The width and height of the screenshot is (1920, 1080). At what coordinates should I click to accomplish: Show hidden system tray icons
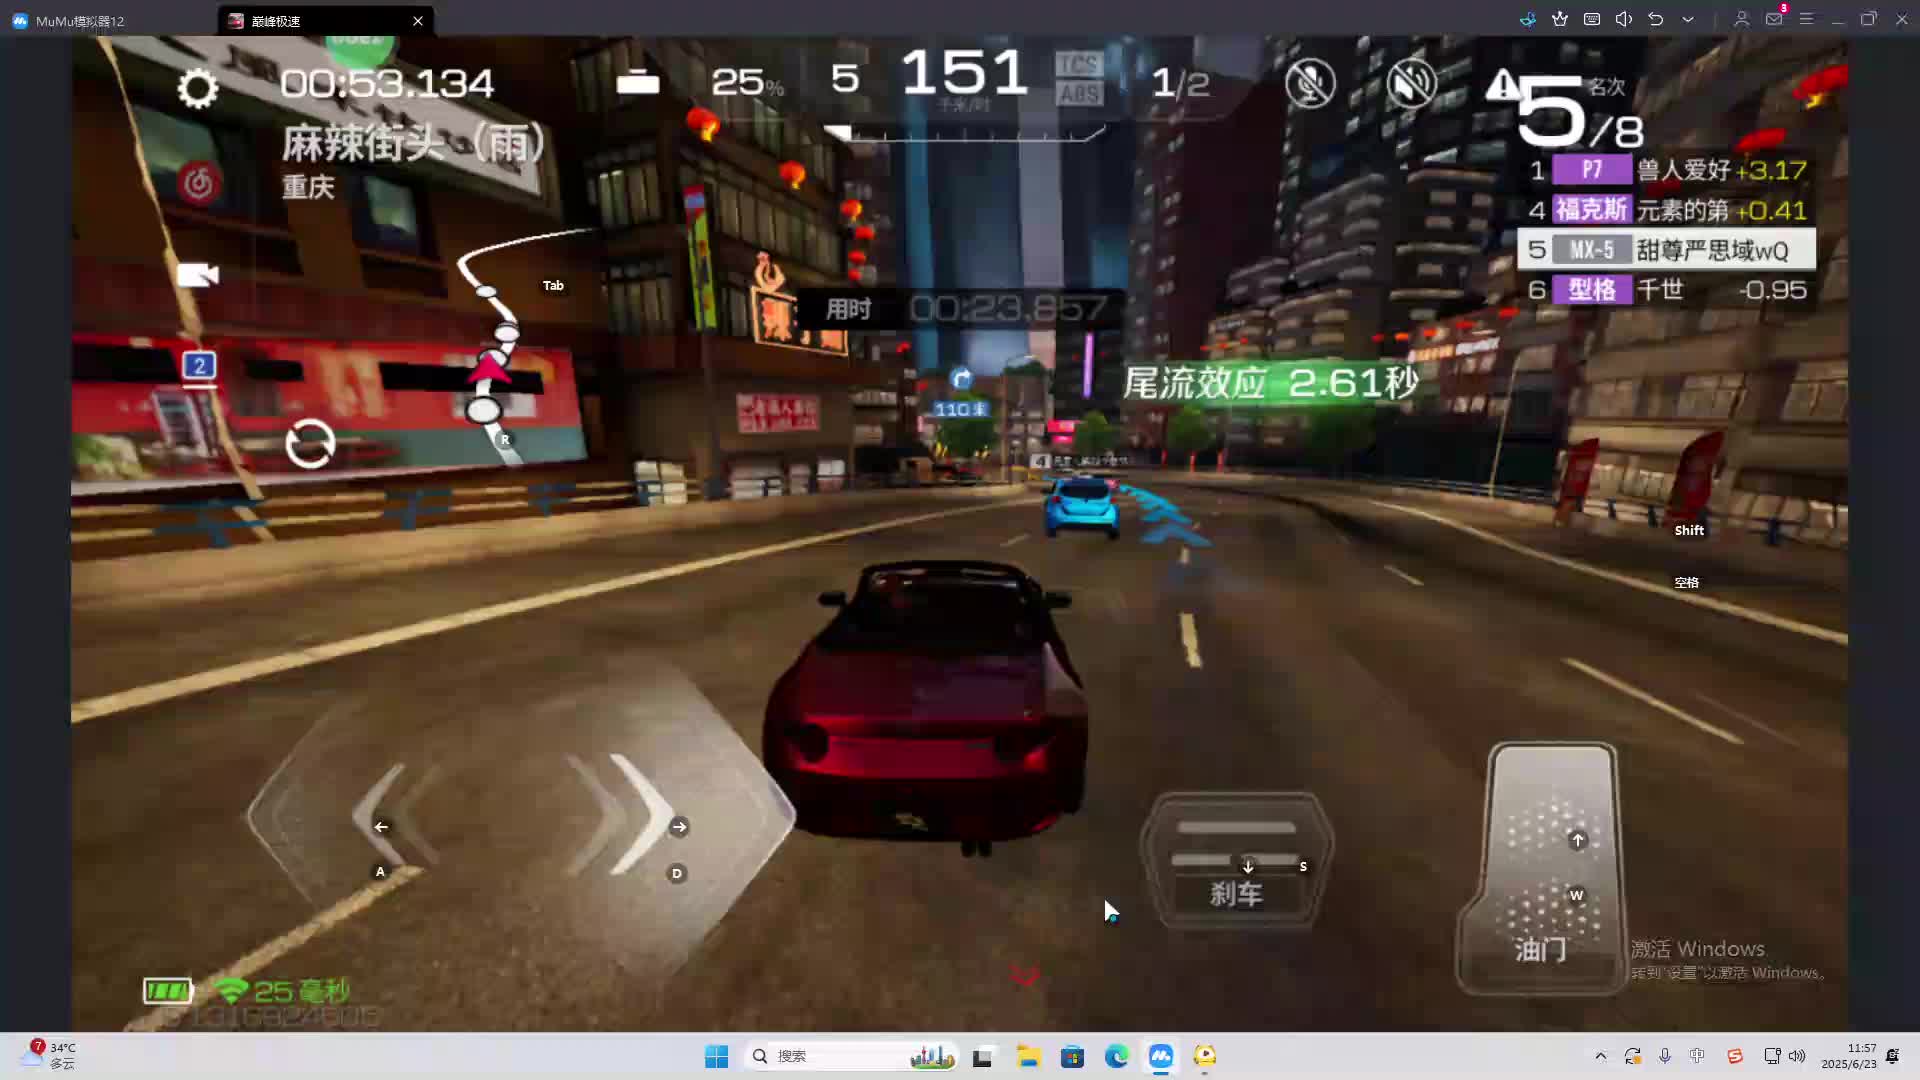tap(1600, 1056)
